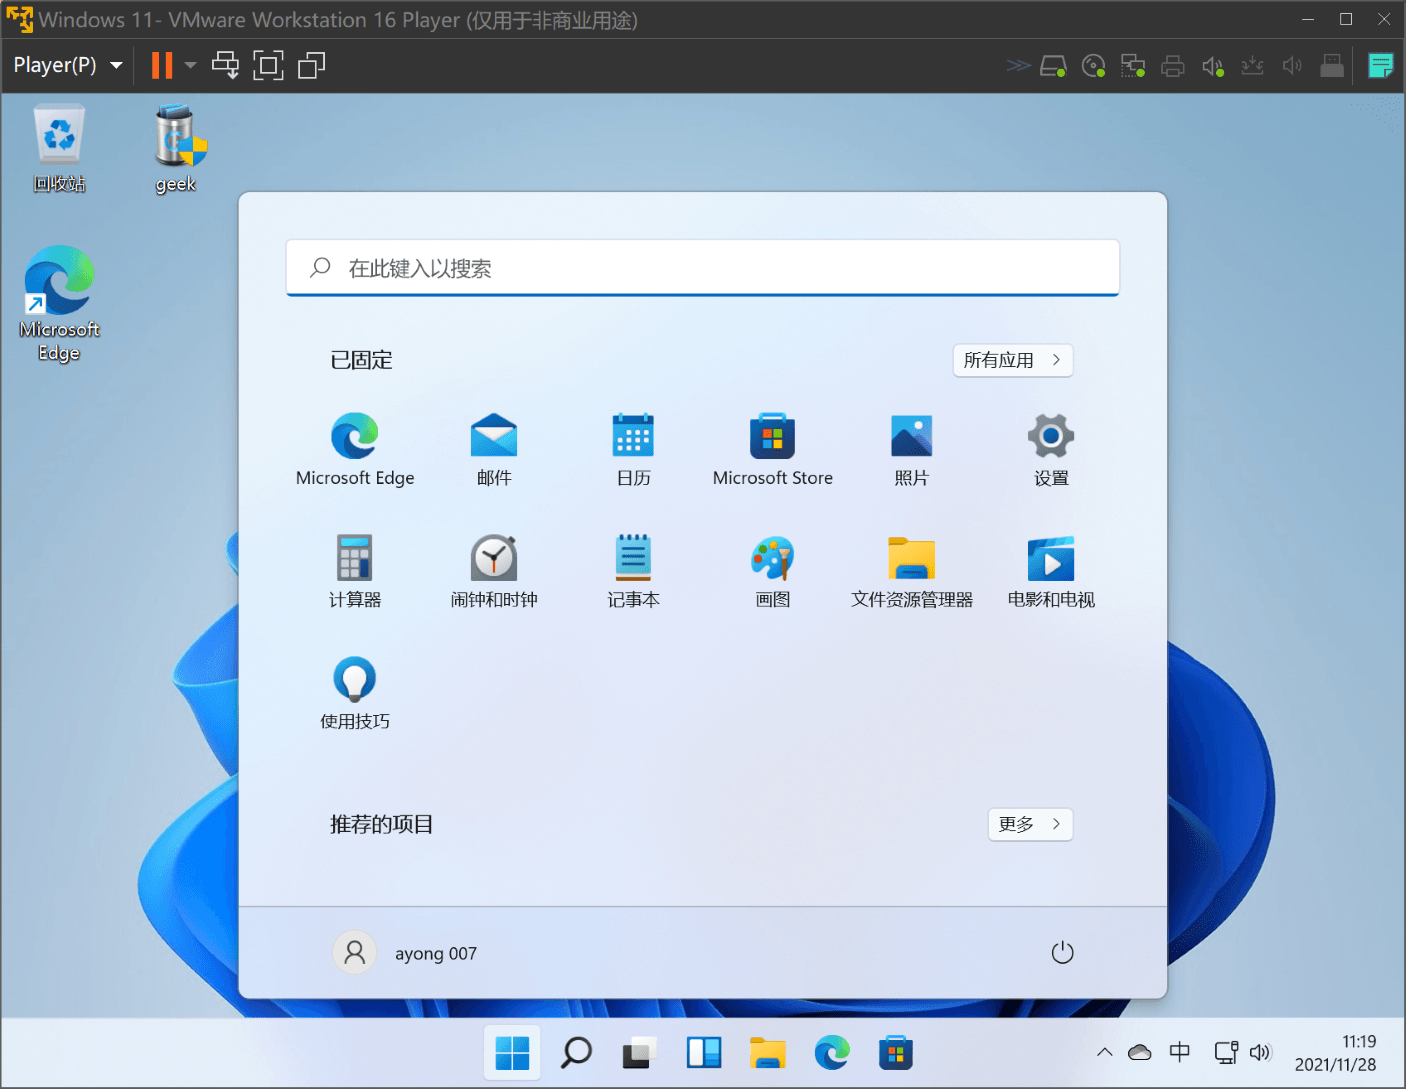Send Ctrl+Alt+Del to the VM

[225, 65]
